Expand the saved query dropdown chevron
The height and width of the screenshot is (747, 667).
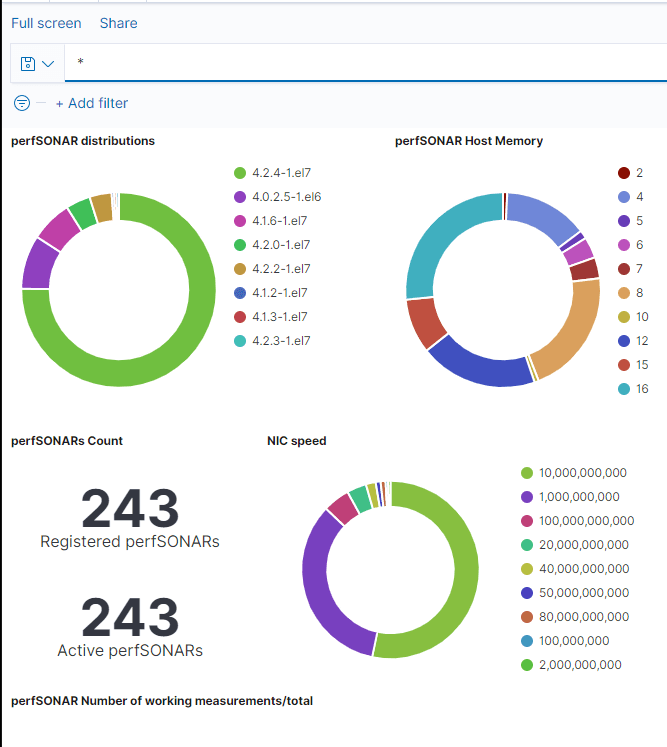[x=48, y=63]
